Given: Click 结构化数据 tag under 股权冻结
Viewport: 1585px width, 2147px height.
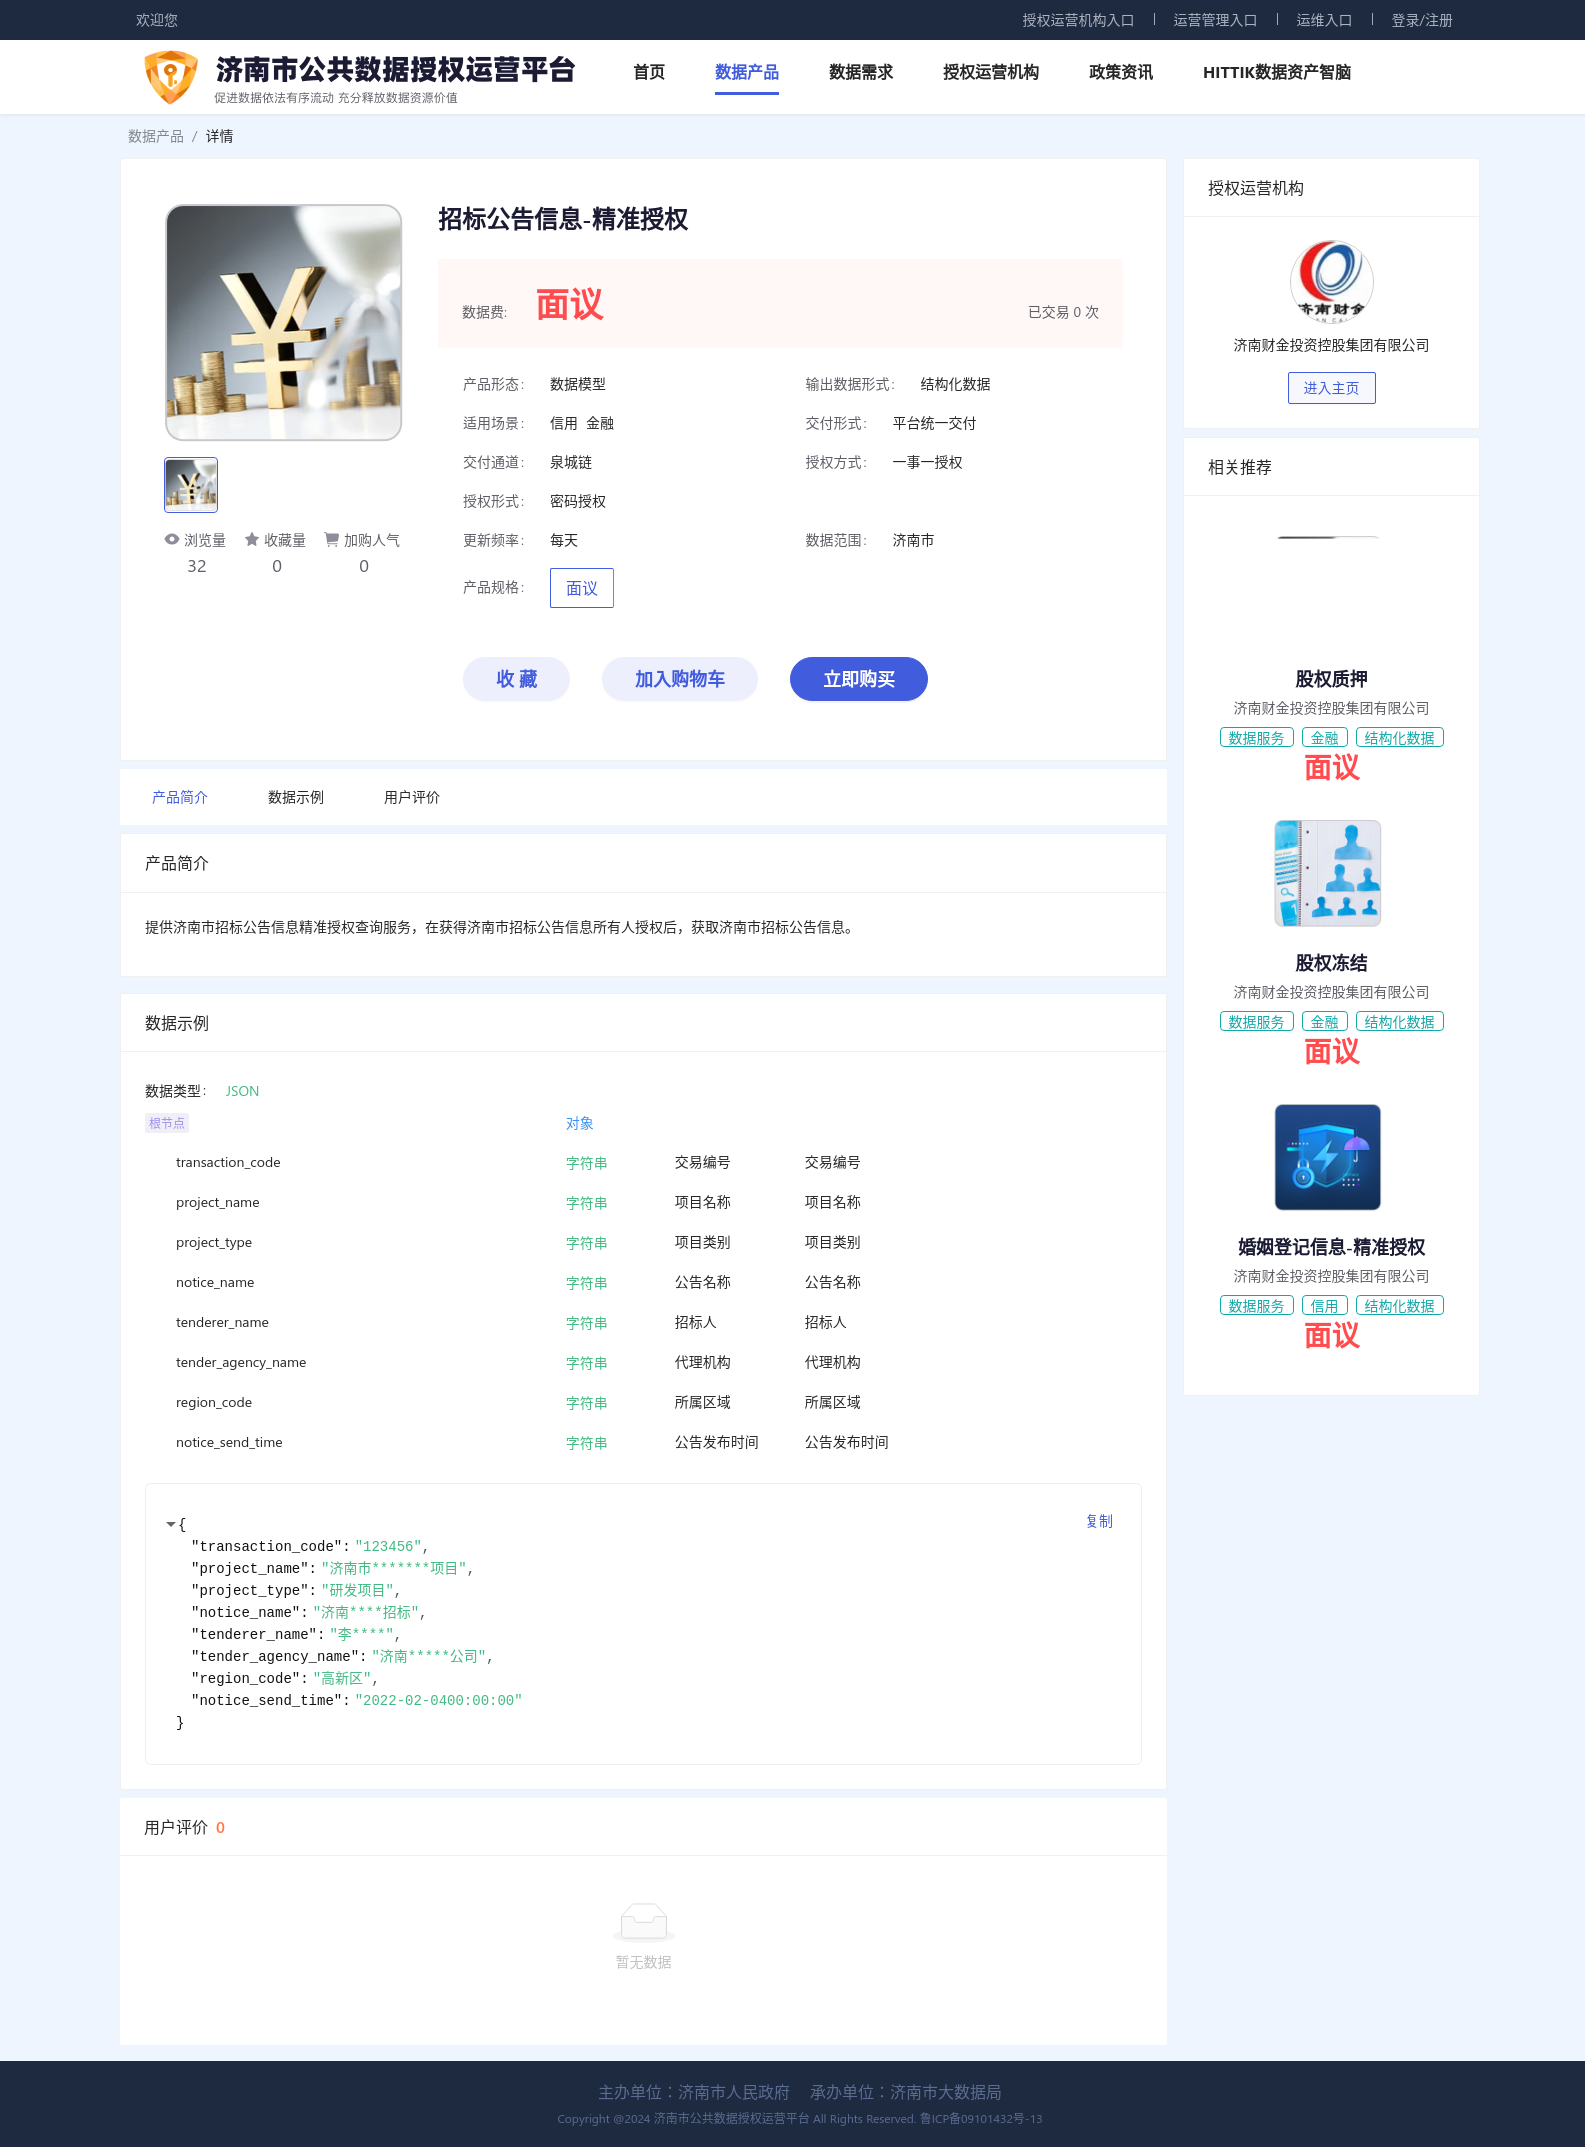Looking at the screenshot, I should pos(1400,1022).
